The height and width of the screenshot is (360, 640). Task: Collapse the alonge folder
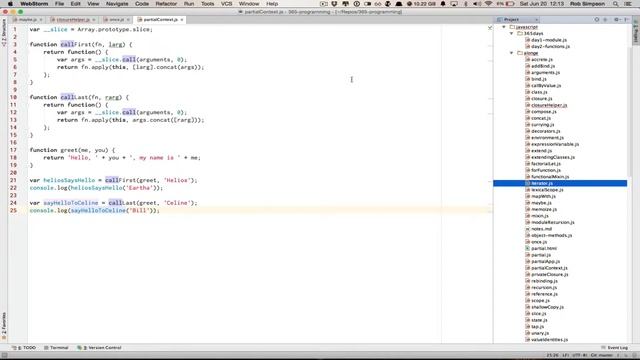tap(511, 53)
